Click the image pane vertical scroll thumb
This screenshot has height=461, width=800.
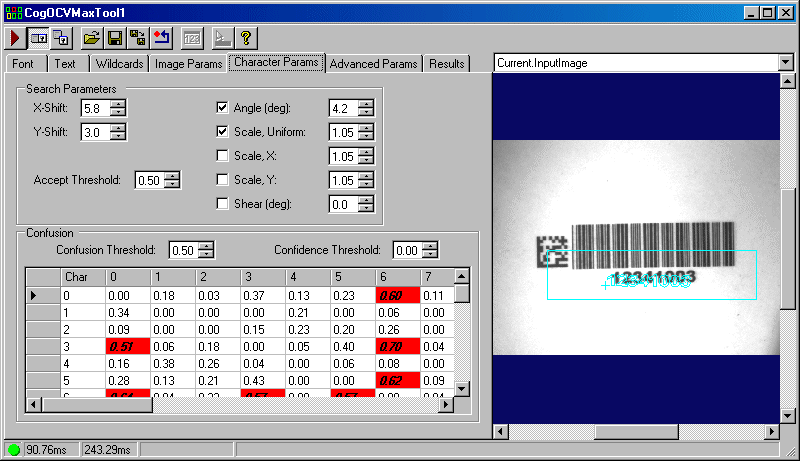(x=788, y=248)
